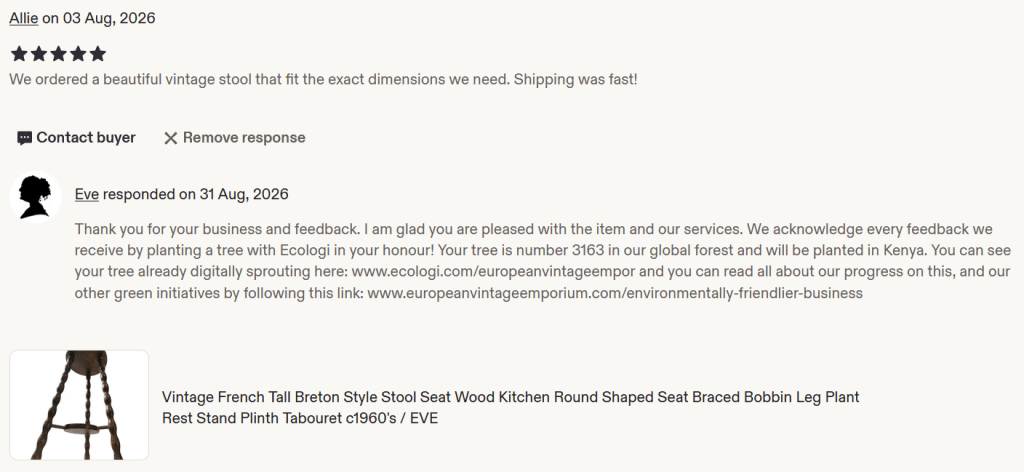
Task: Click the Remove response text
Action: (244, 138)
